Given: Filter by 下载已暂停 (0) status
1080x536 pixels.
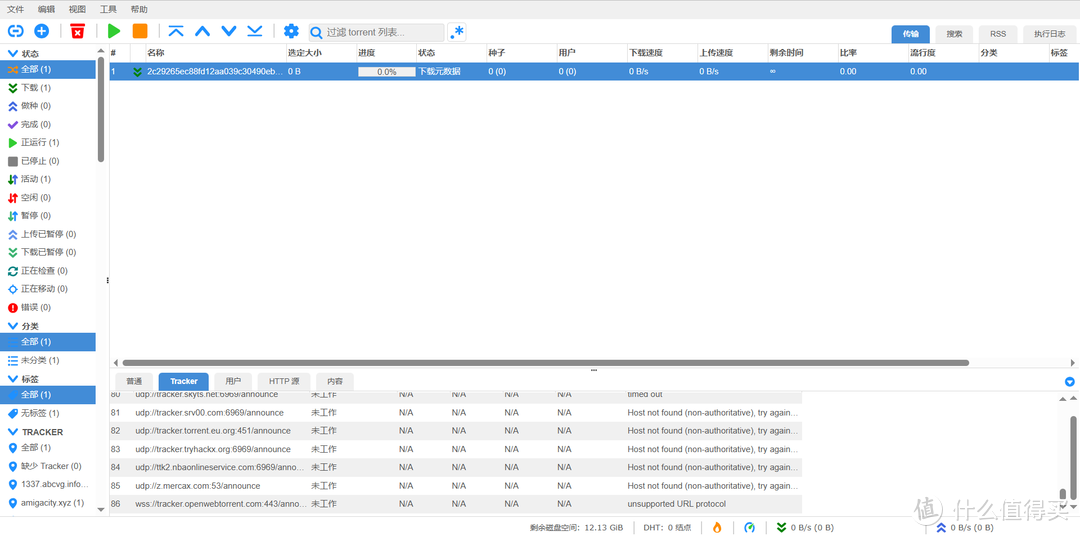Looking at the screenshot, I should (48, 252).
